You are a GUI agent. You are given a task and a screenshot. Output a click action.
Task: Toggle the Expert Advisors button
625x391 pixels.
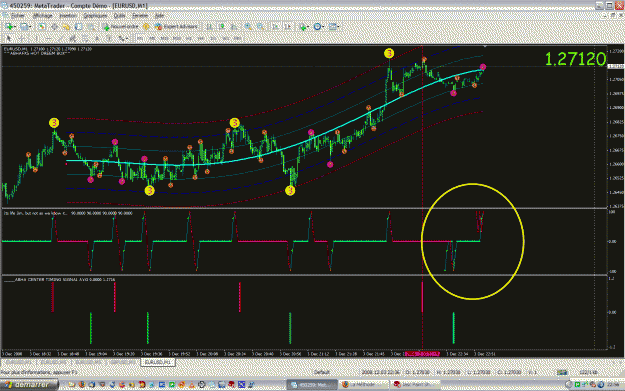177,27
